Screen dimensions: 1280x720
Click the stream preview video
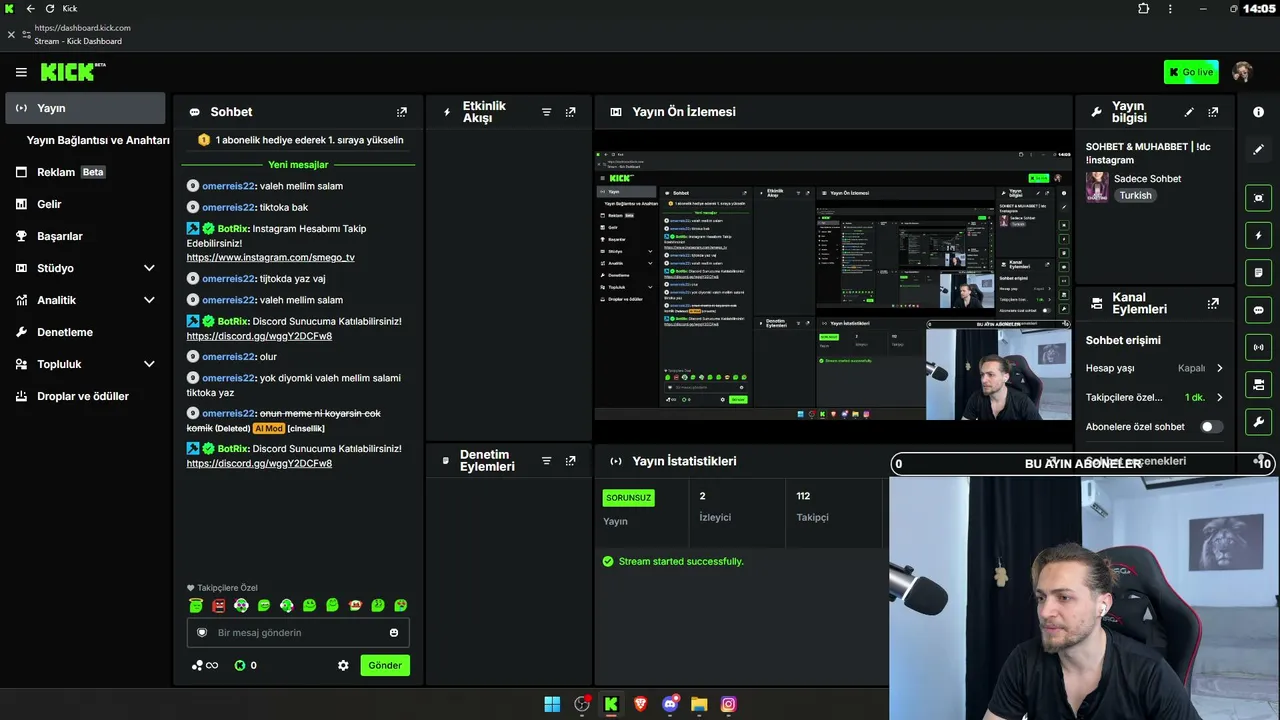833,284
